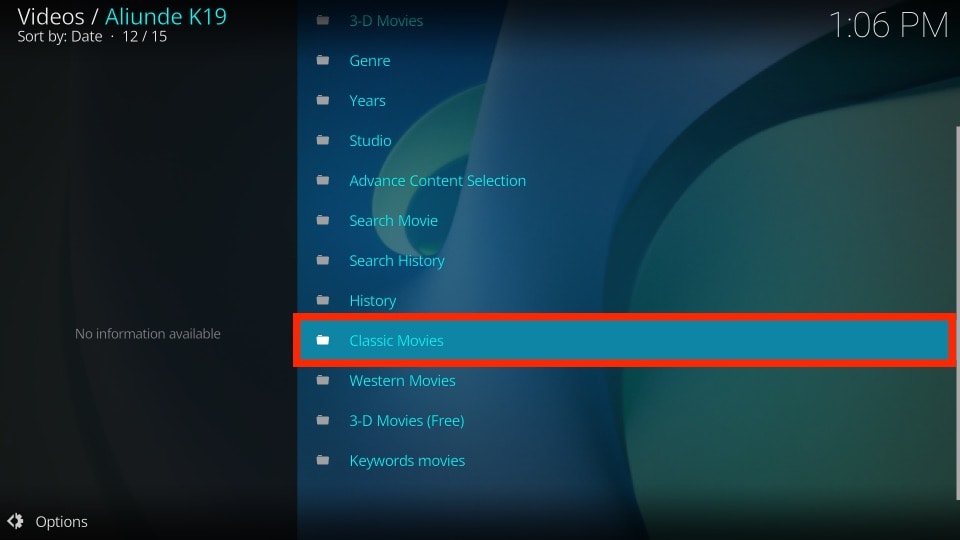Click the Options gear icon

point(15,521)
